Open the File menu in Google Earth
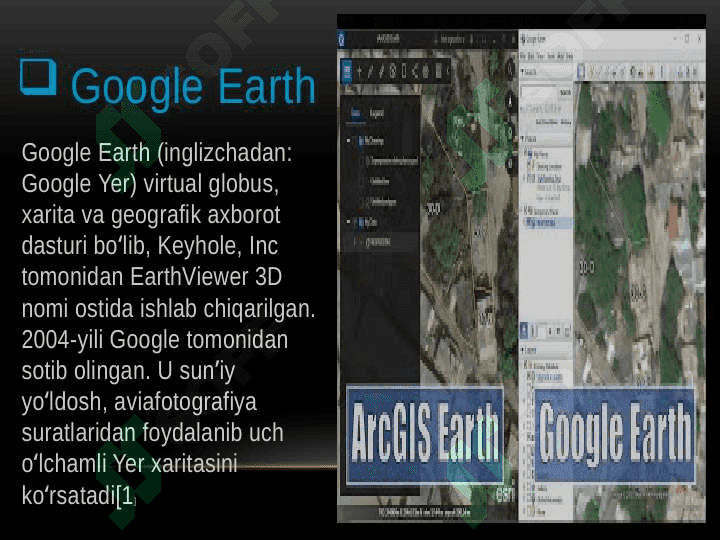Screen dimensions: 720x540 [x=523, y=56]
